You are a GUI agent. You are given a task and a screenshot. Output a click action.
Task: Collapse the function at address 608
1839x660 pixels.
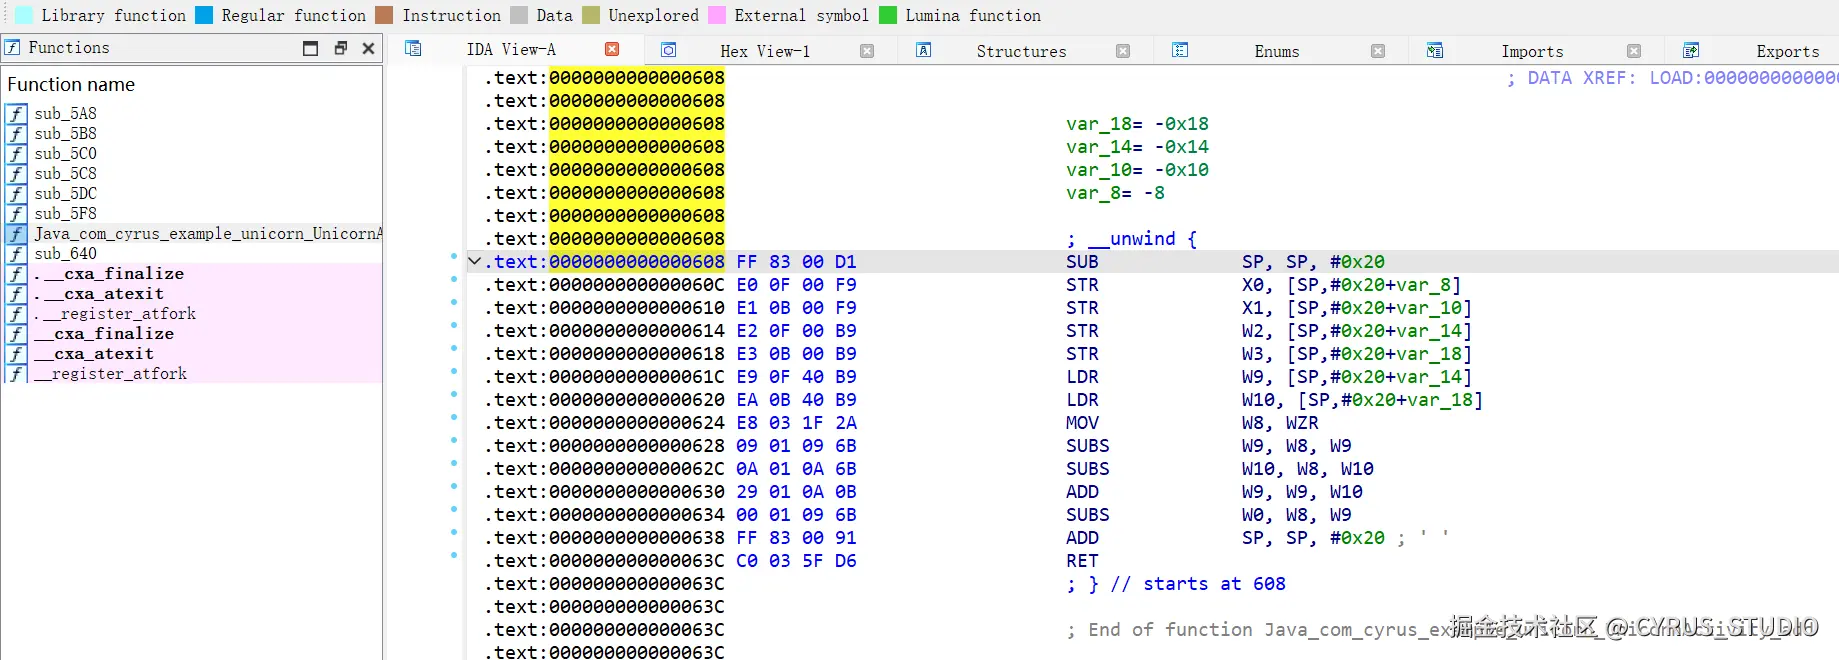(475, 262)
